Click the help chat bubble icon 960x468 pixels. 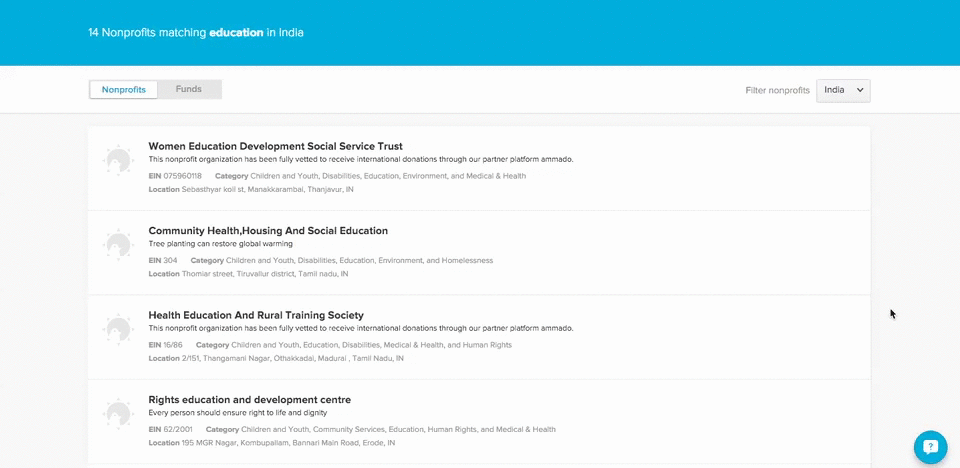click(x=930, y=446)
